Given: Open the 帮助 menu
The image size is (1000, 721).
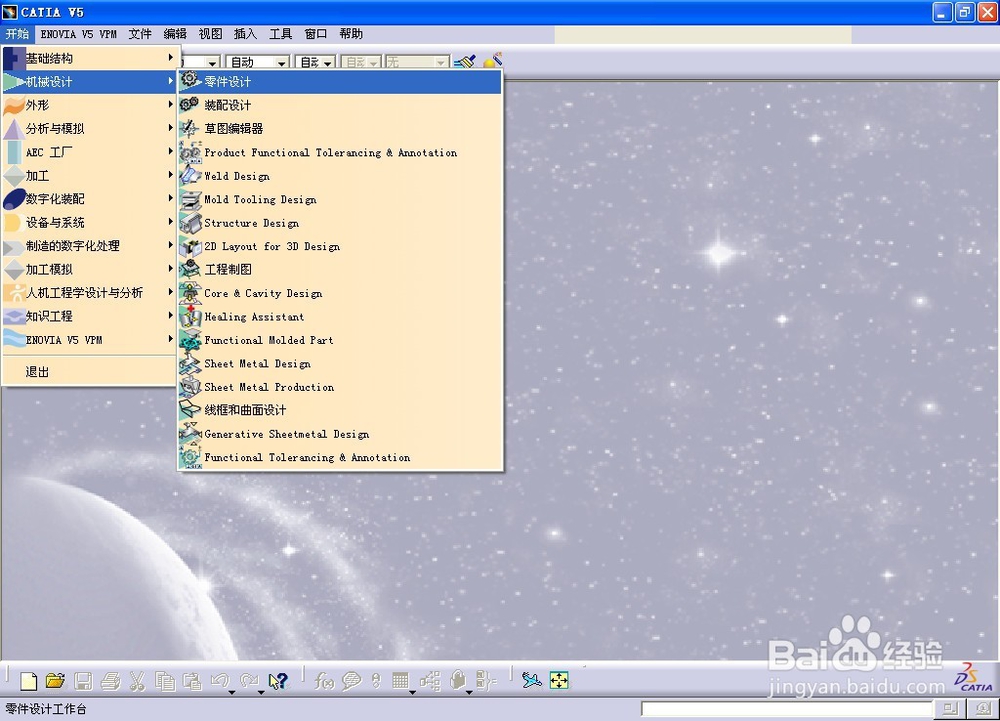Looking at the screenshot, I should coord(351,34).
